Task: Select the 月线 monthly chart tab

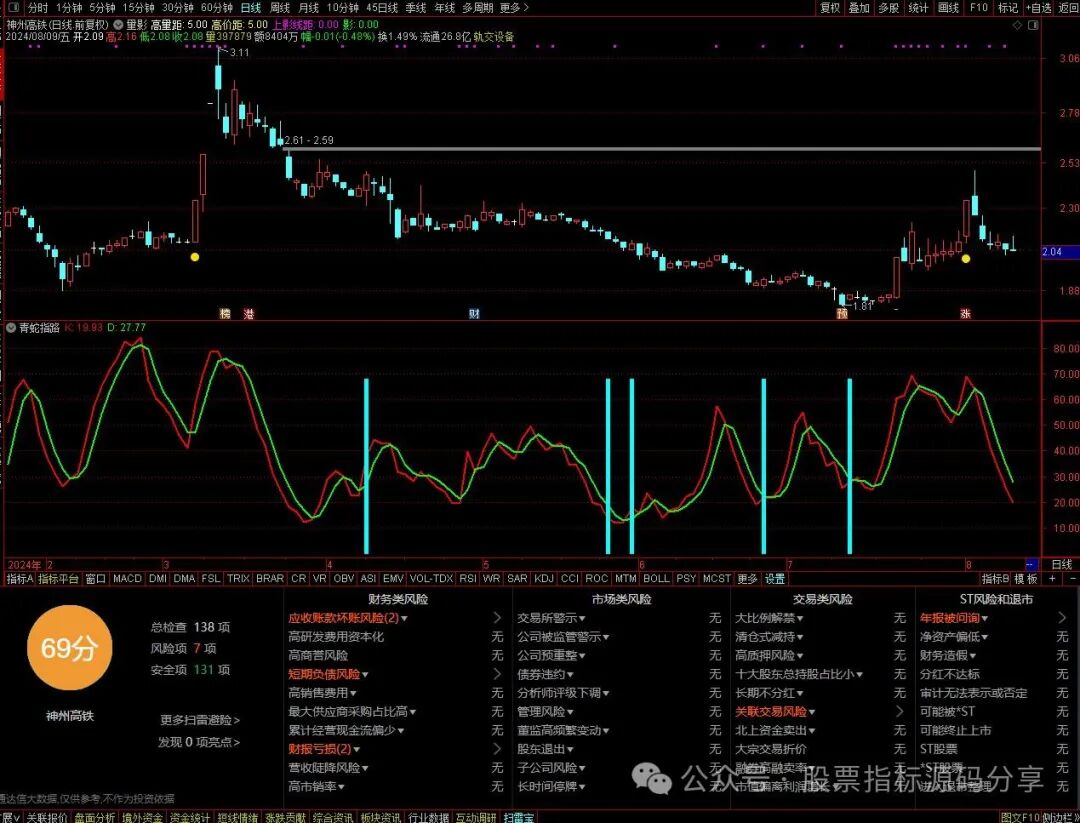Action: click(309, 8)
